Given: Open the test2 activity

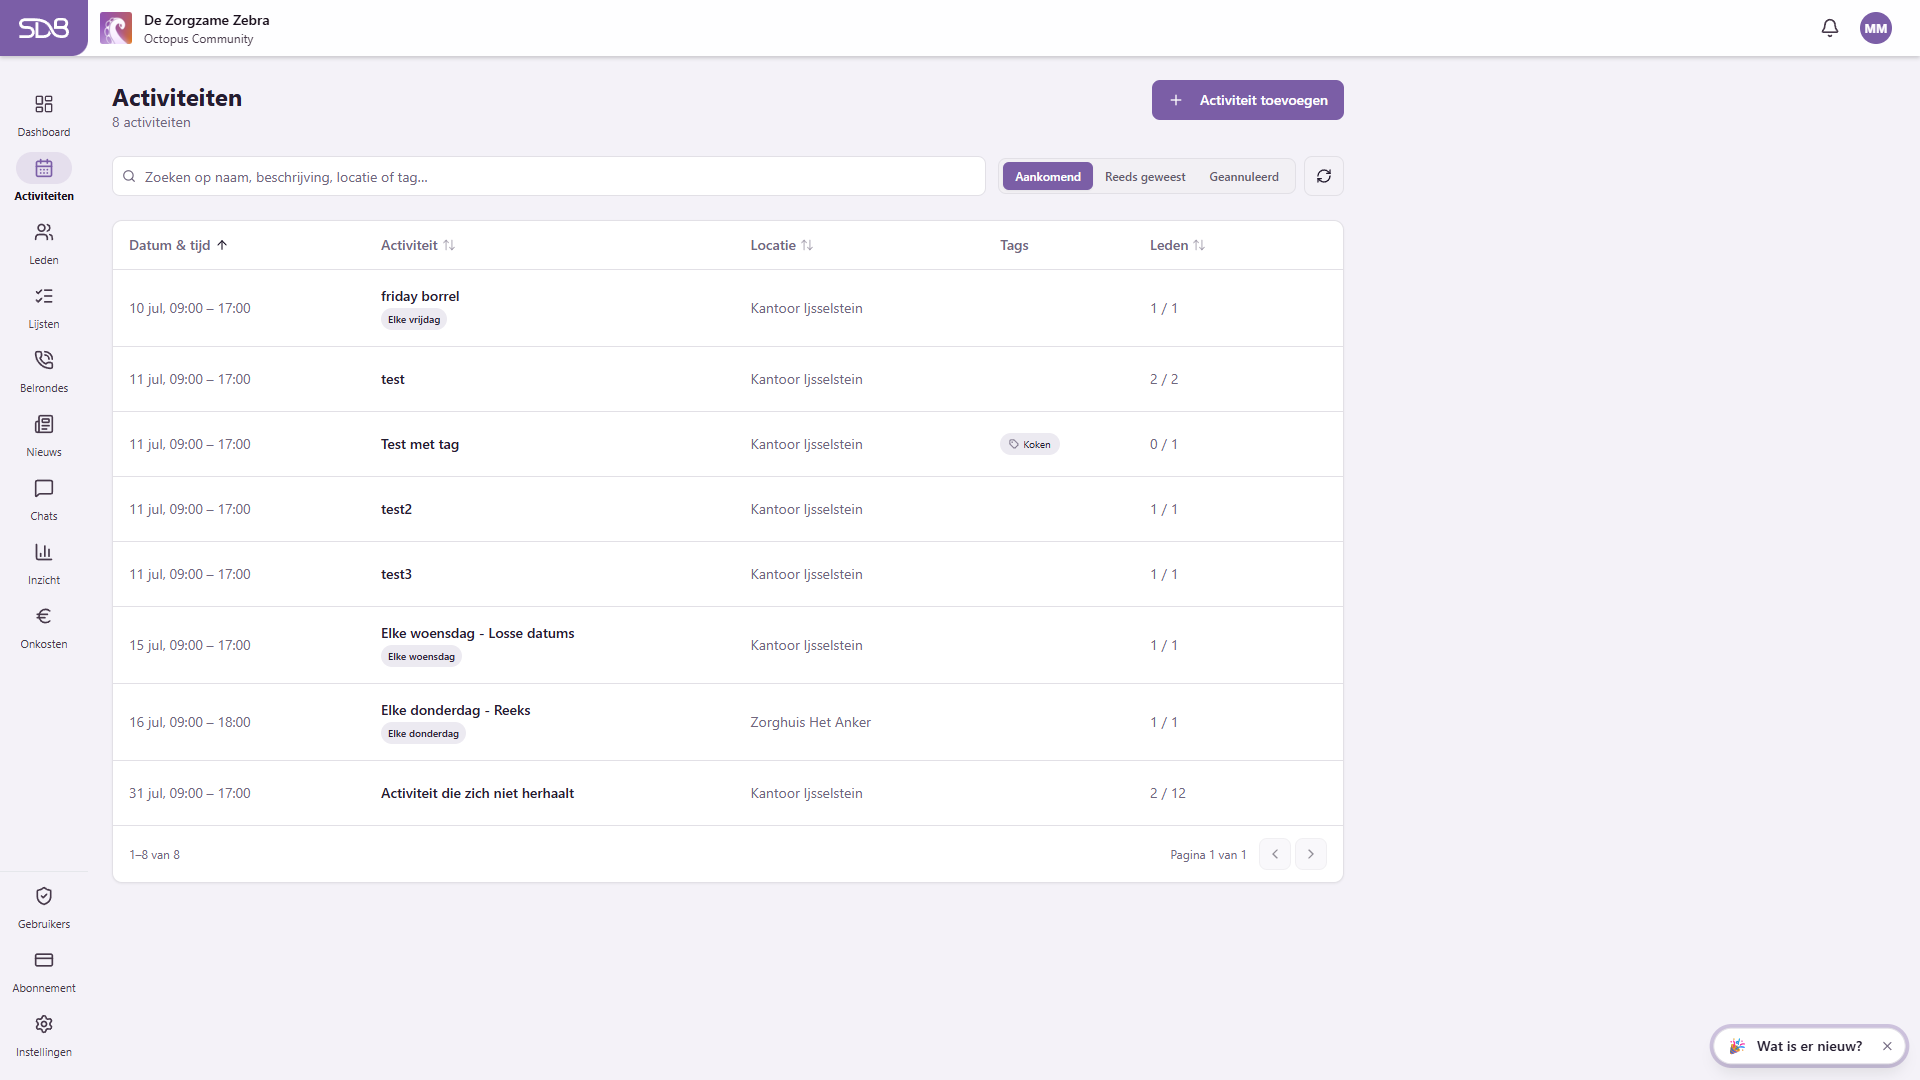Looking at the screenshot, I should pos(396,509).
